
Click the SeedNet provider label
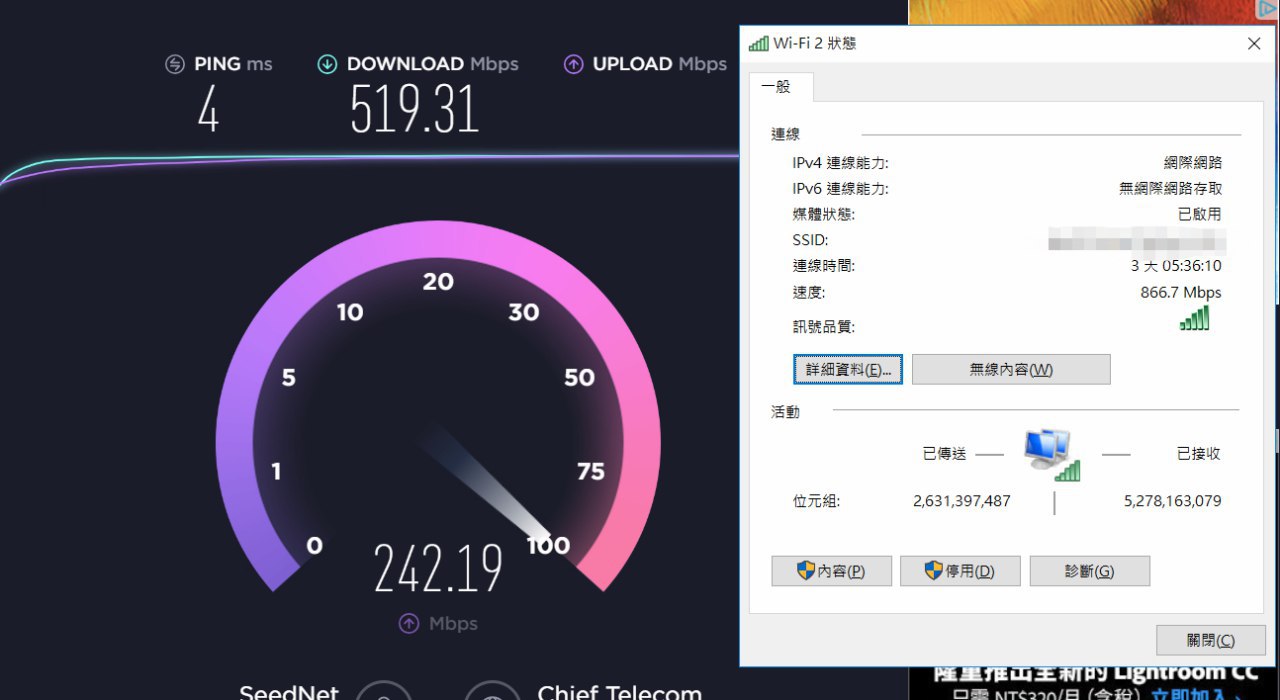(289, 691)
